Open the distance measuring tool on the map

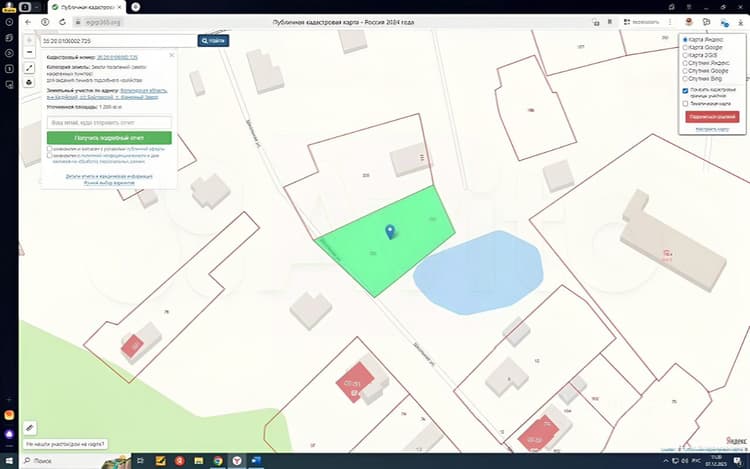coord(30,68)
